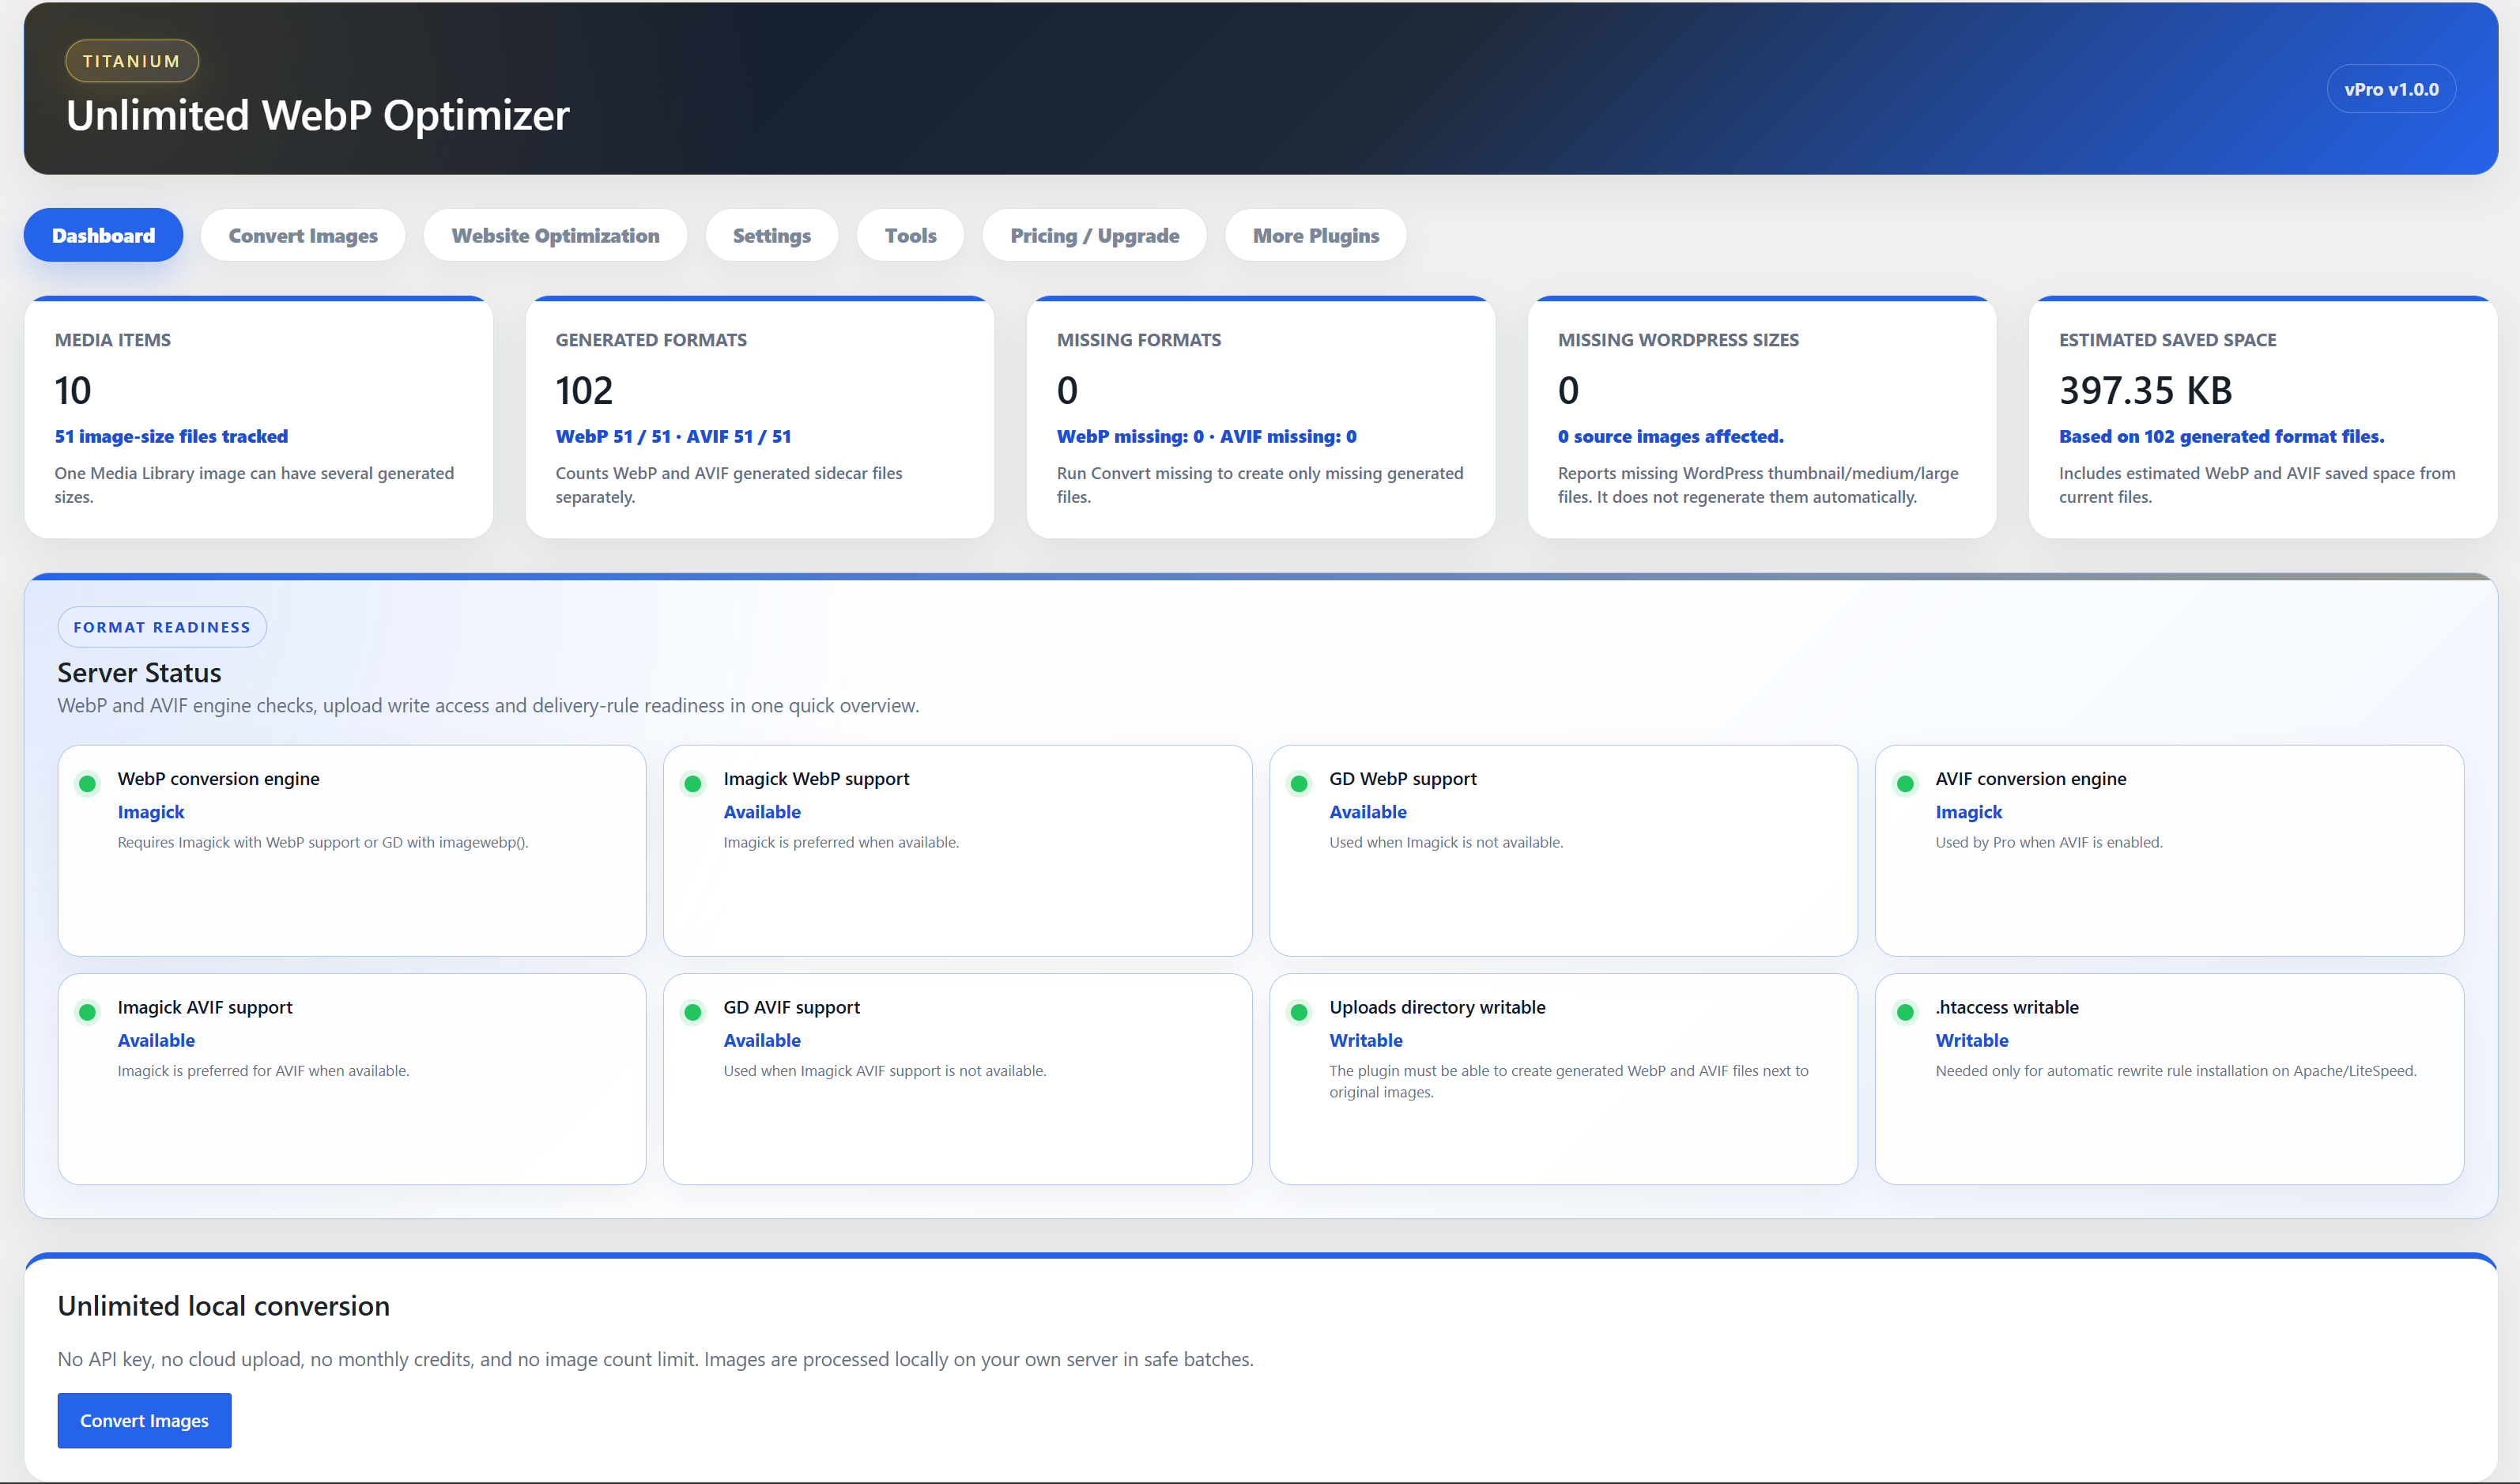2520x1484 pixels.
Task: Click 'Imagick' value under WebP conversion engine
Action: click(x=151, y=812)
